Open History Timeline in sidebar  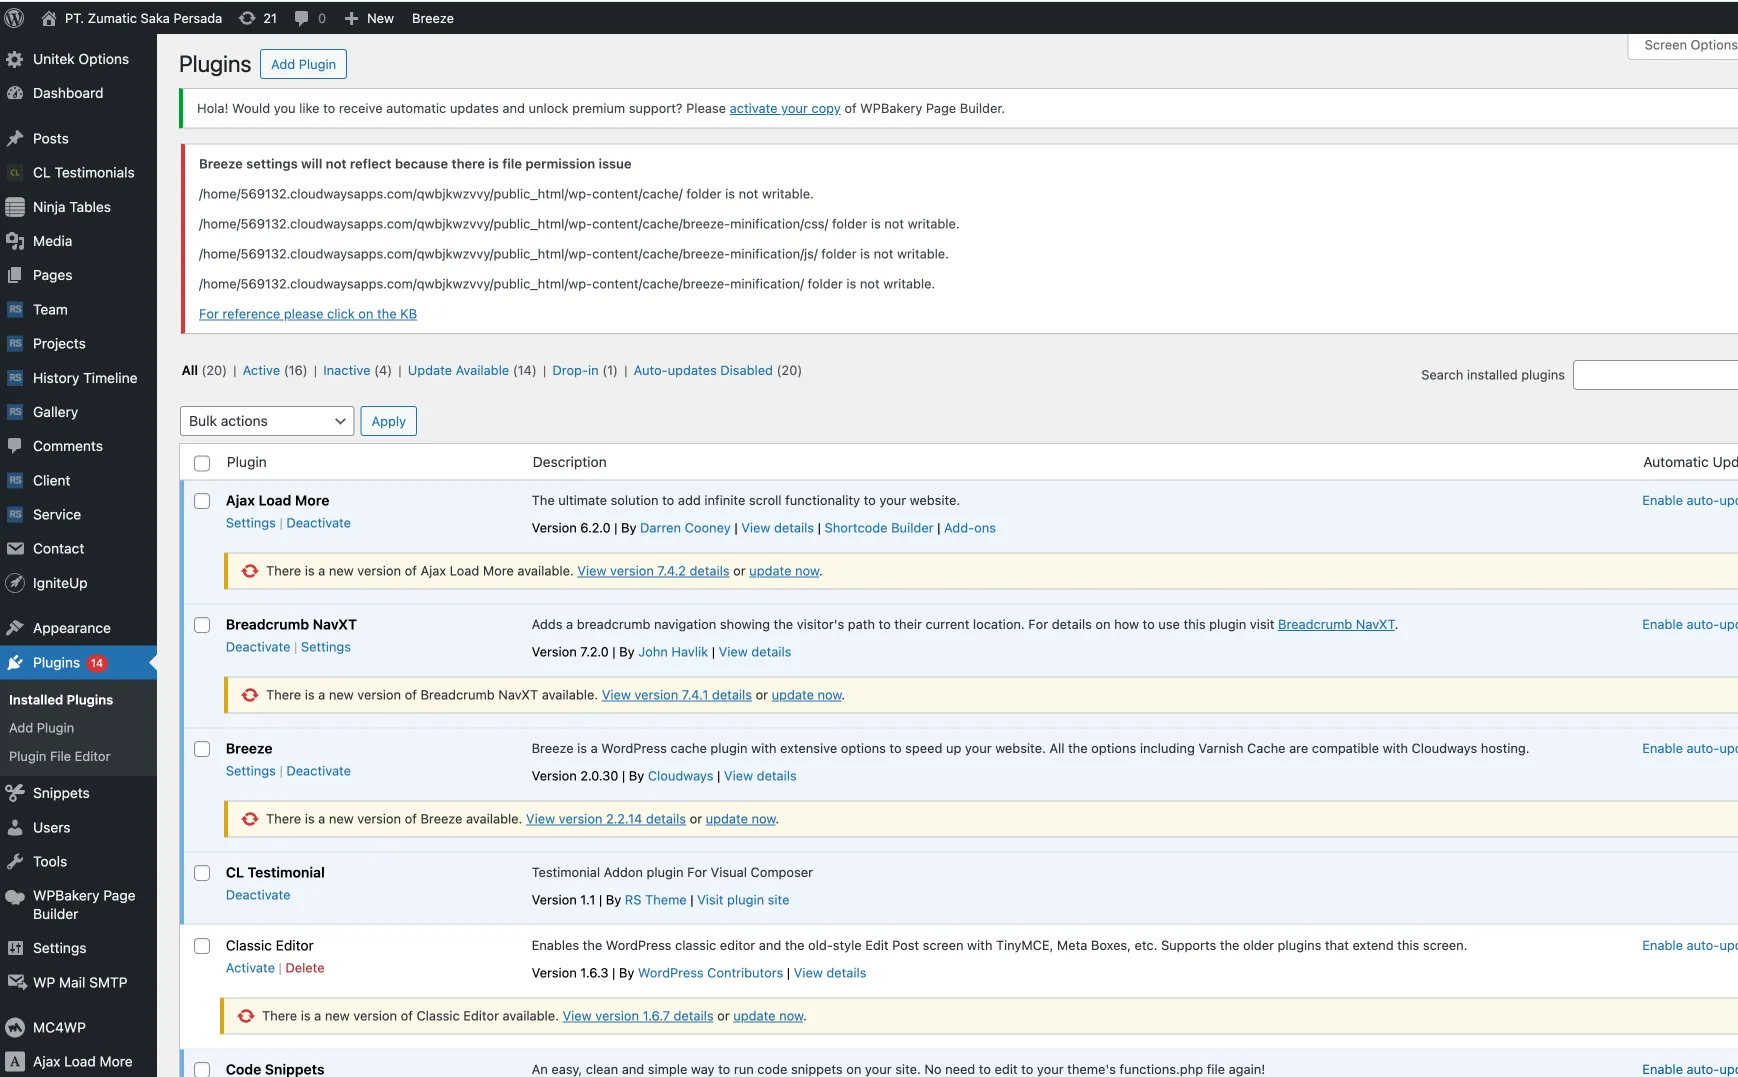point(85,378)
